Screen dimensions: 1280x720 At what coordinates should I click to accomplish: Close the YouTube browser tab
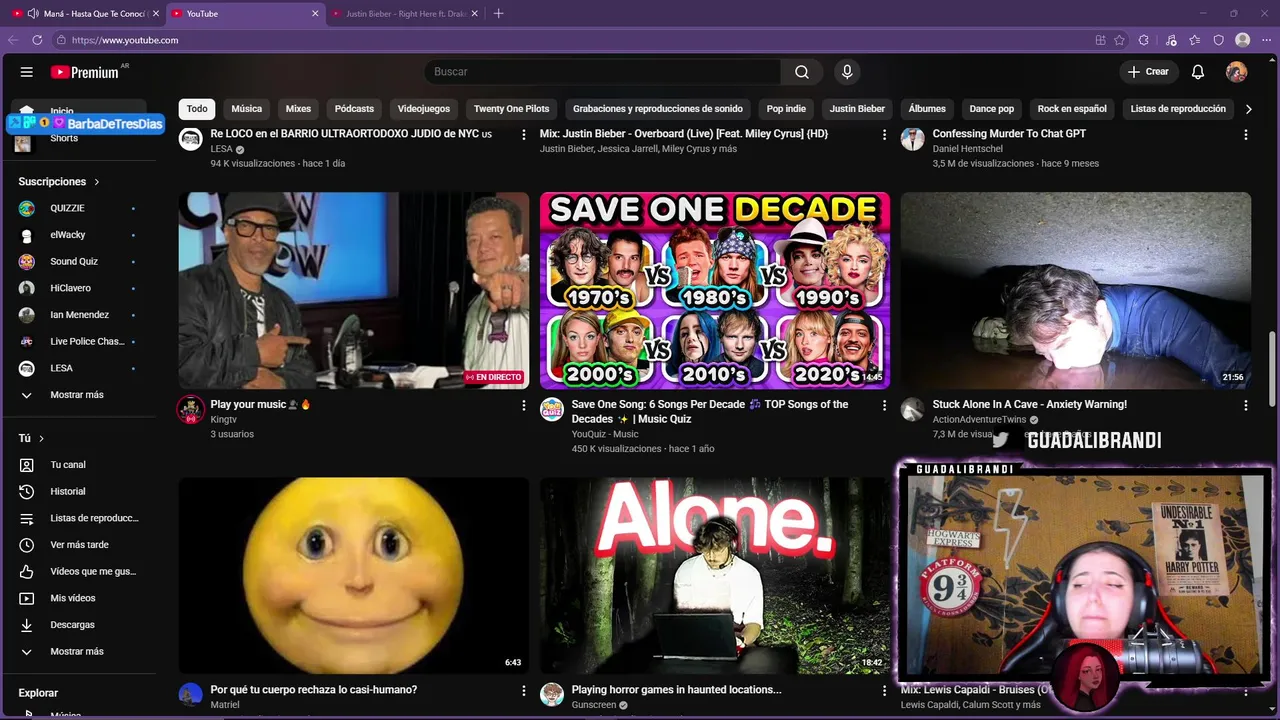pyautogui.click(x=315, y=13)
